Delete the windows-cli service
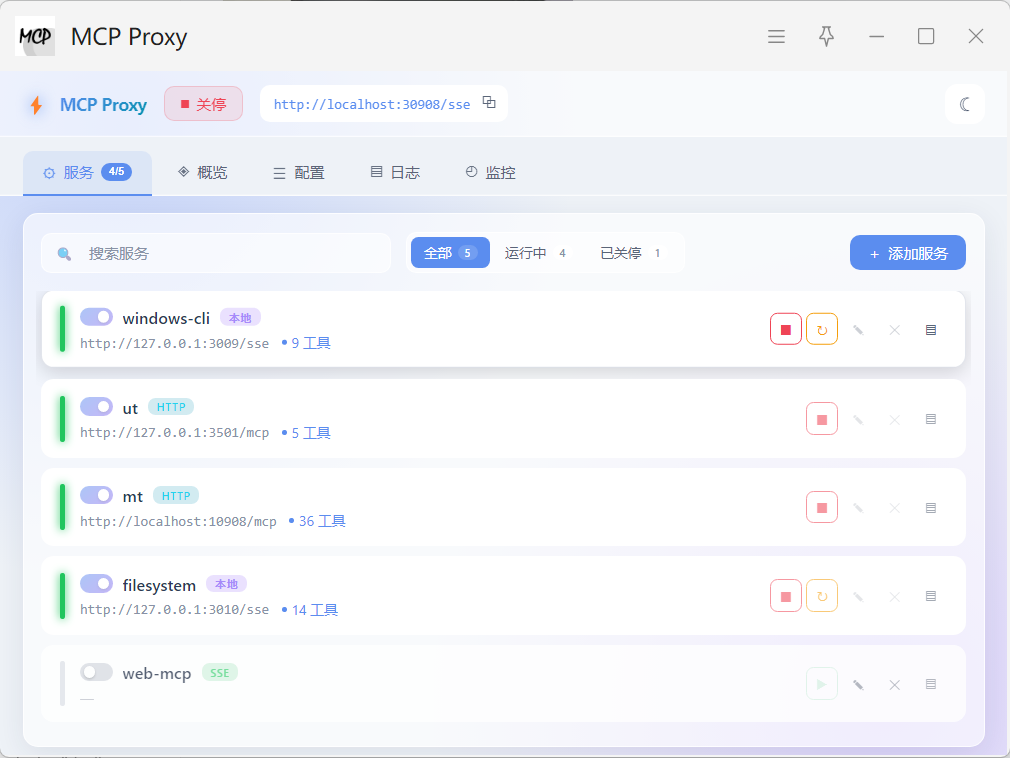 coord(894,330)
